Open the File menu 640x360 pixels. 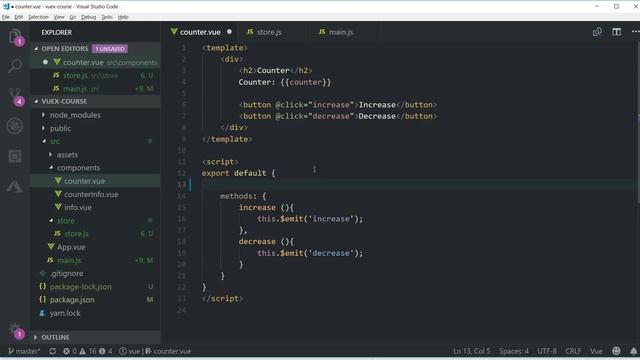click(6, 17)
